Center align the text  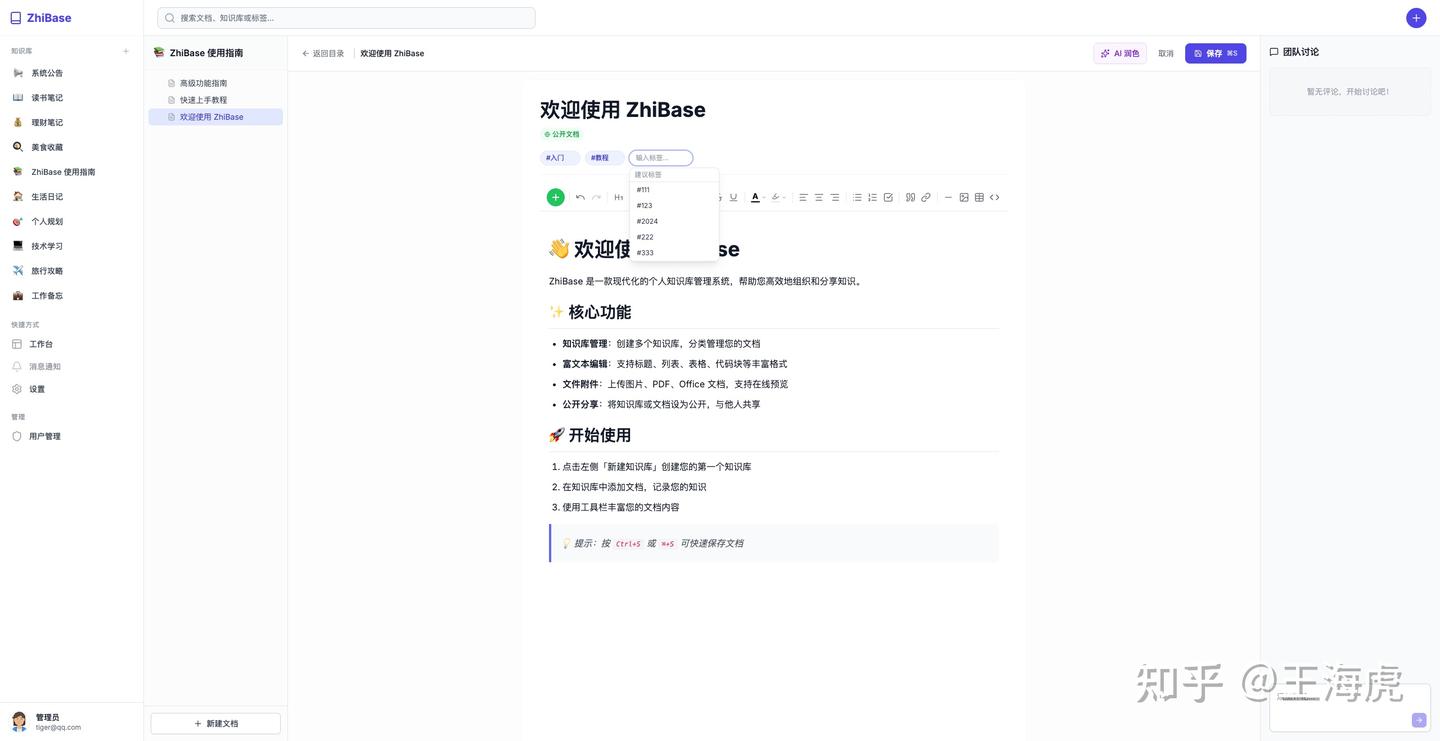tap(819, 197)
